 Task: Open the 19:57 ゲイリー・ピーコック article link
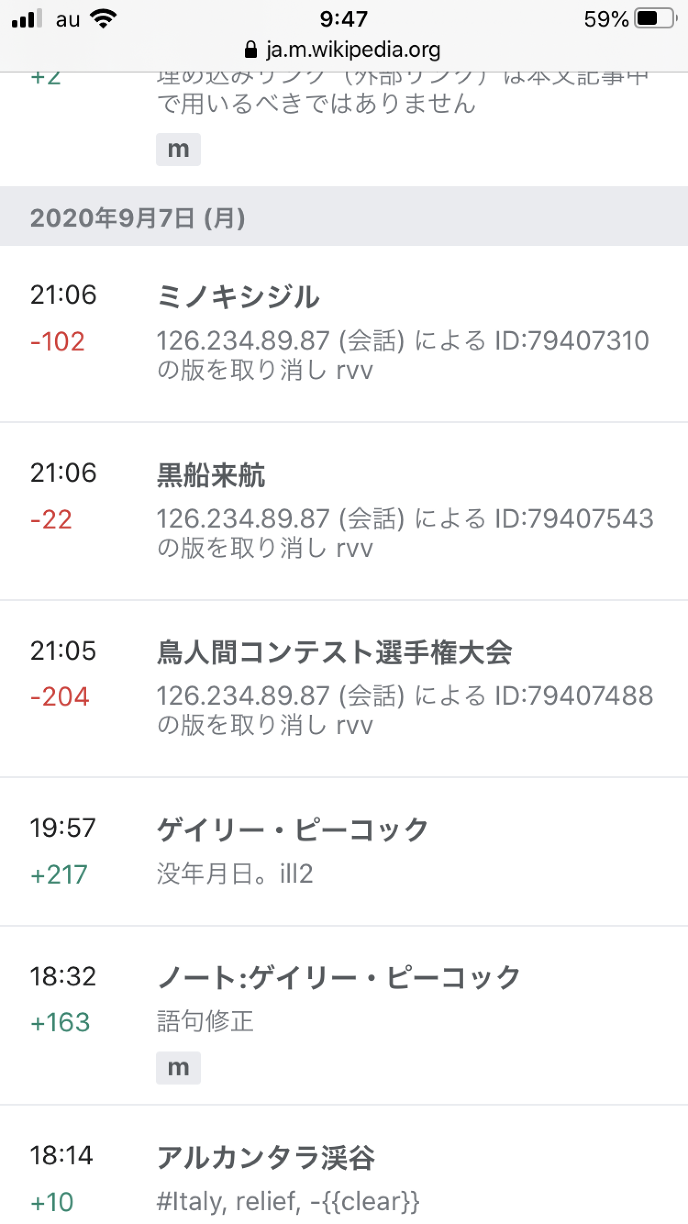coord(292,829)
